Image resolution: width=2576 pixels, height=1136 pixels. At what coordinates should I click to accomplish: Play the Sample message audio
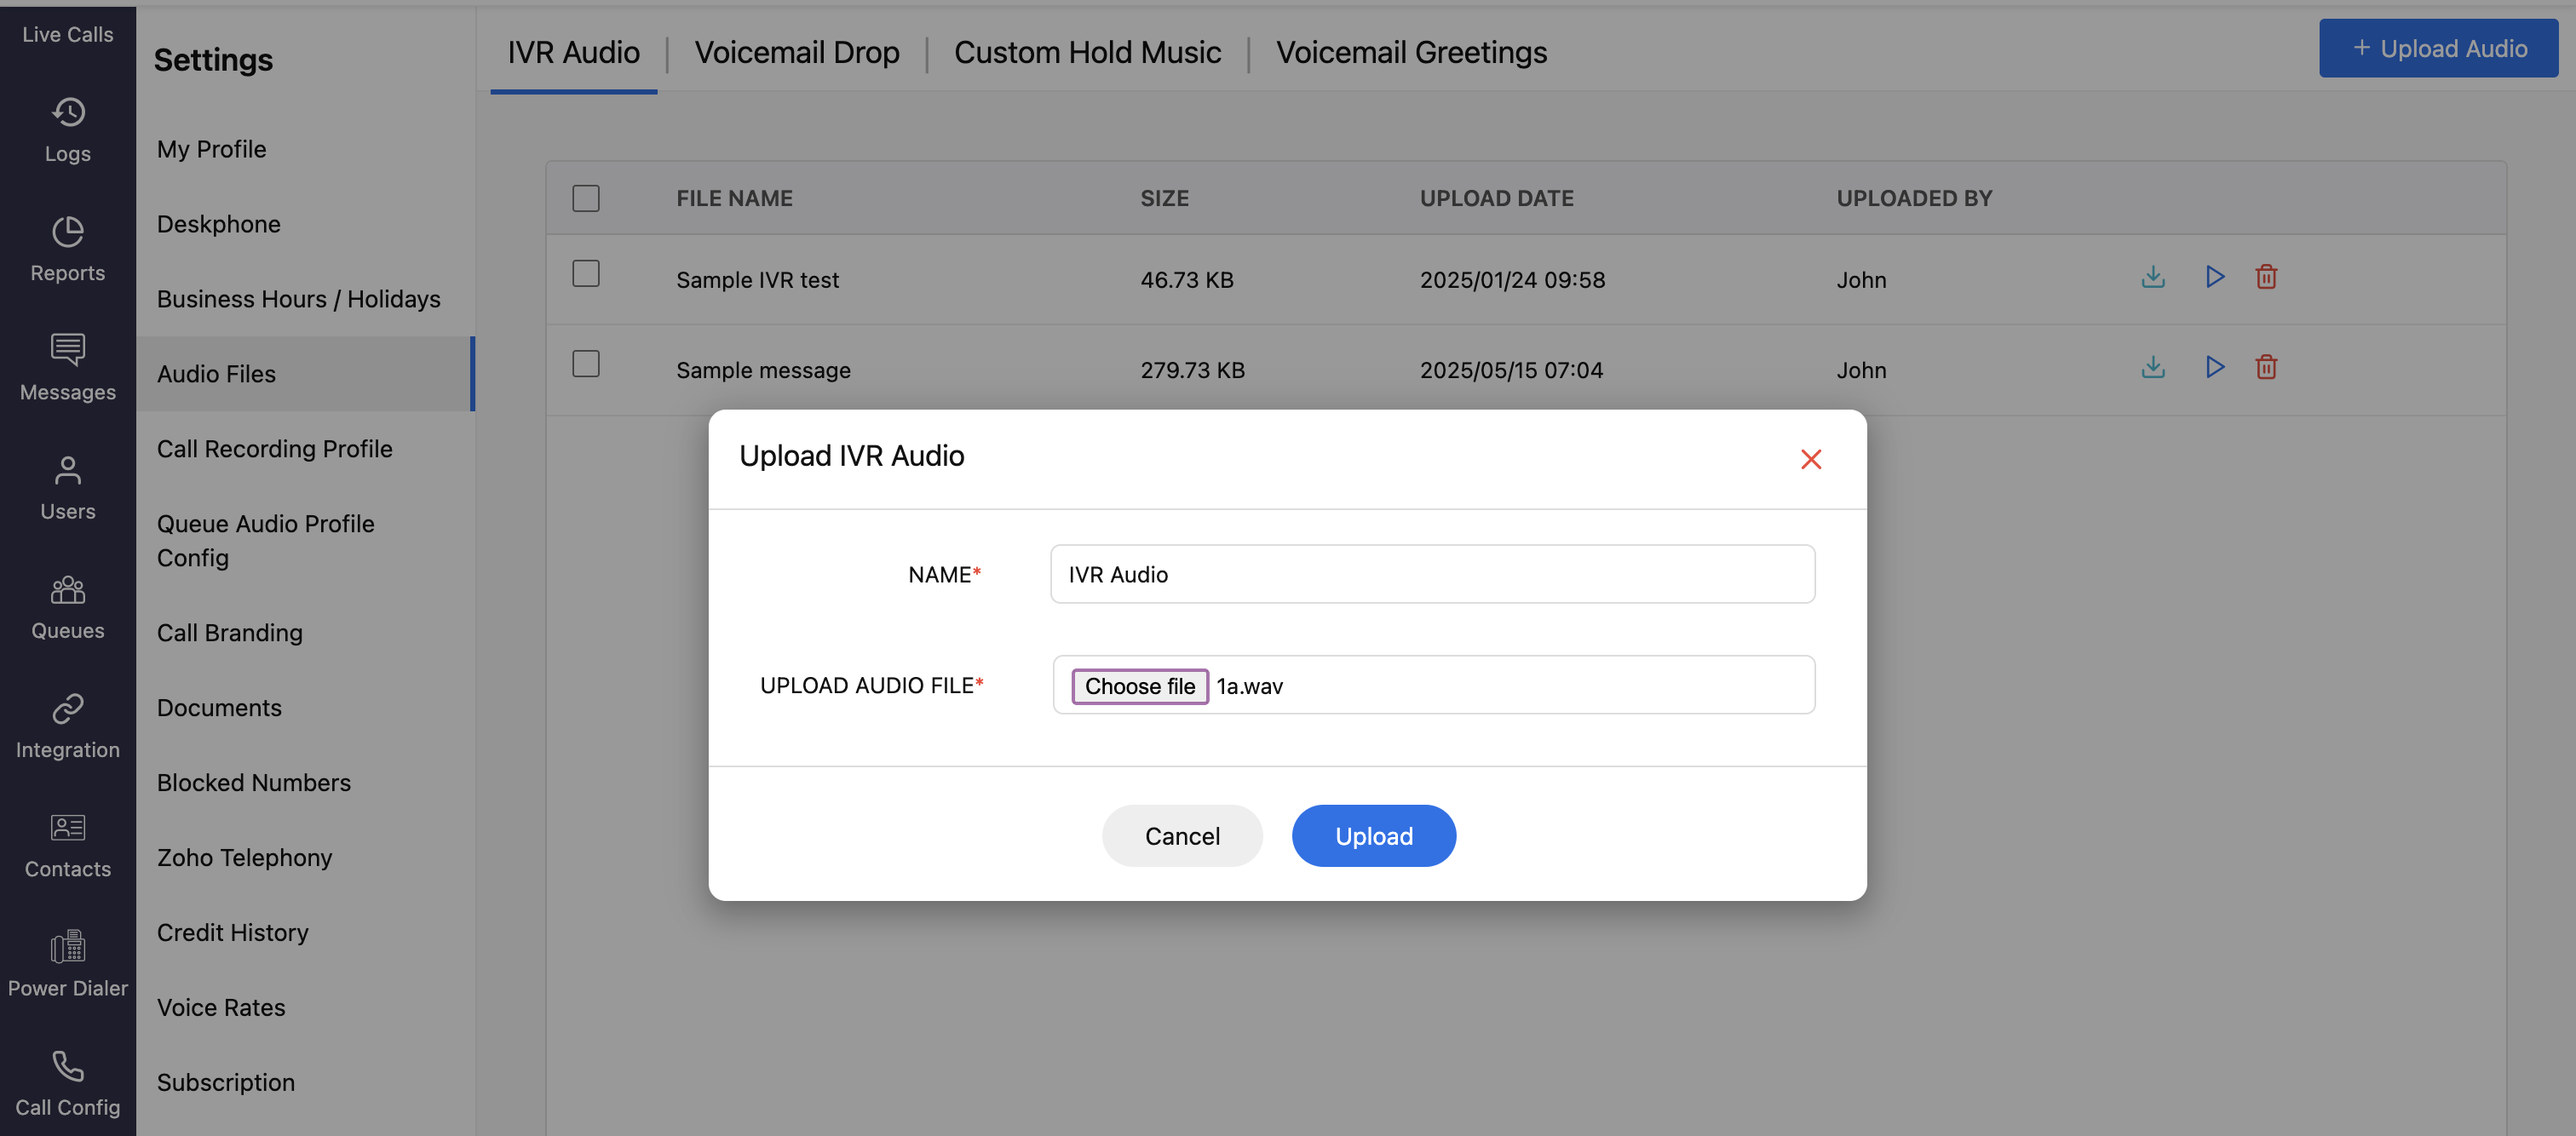pos(2214,368)
